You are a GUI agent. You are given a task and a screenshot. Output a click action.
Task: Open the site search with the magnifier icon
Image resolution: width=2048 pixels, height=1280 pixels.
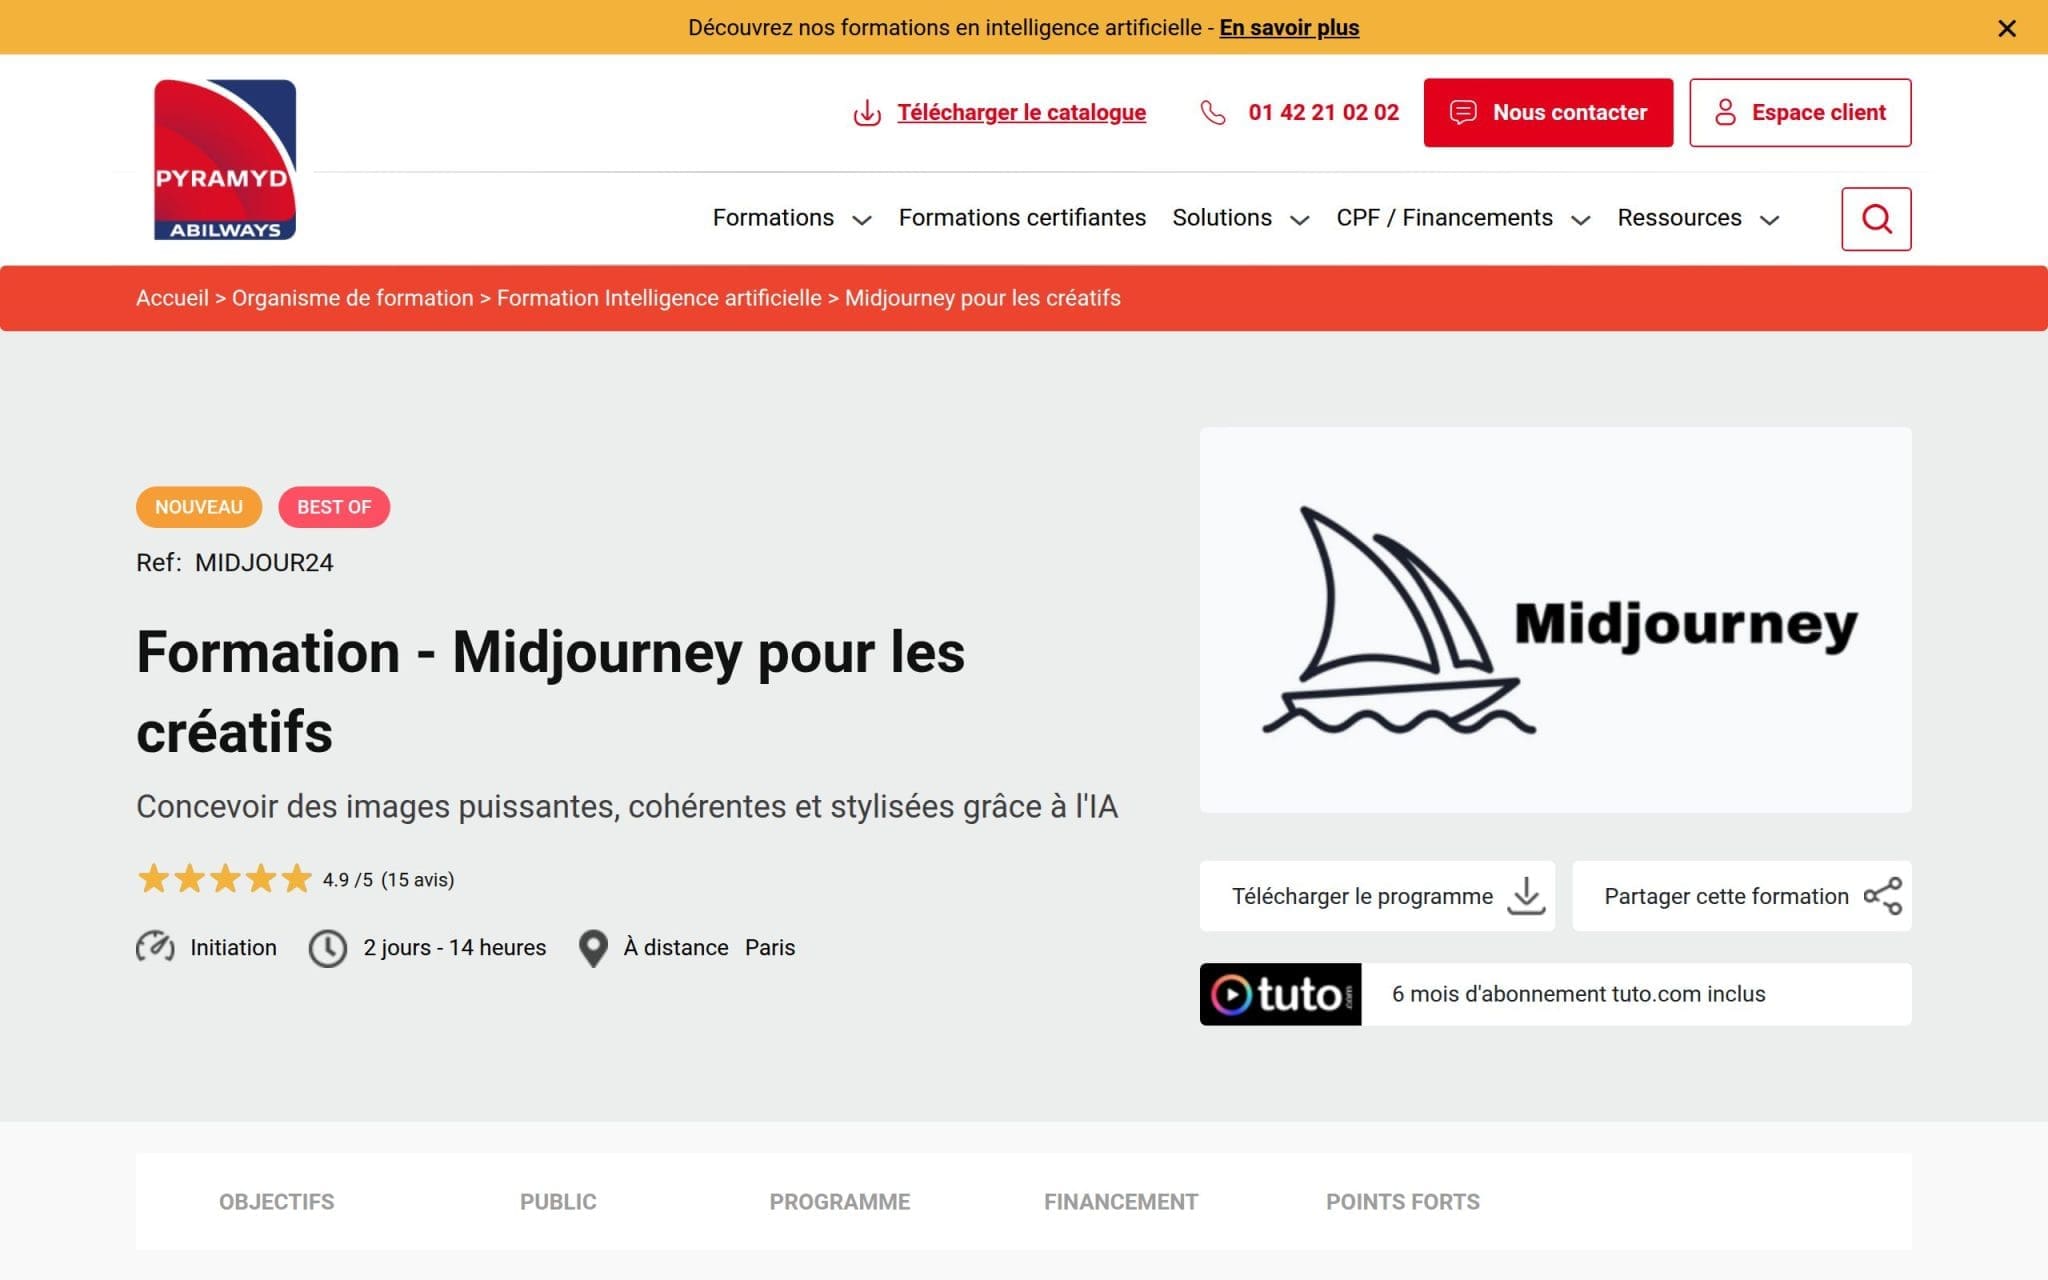click(1876, 218)
